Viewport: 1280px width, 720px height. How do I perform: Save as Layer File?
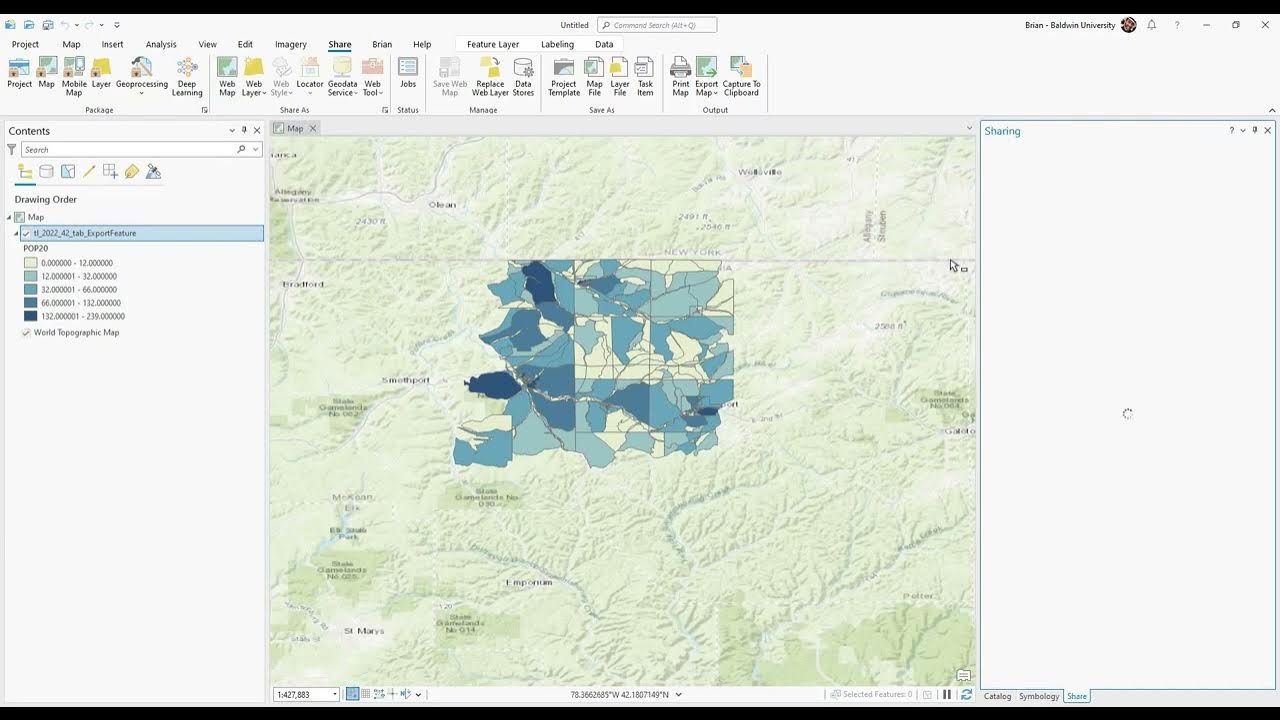tap(620, 77)
